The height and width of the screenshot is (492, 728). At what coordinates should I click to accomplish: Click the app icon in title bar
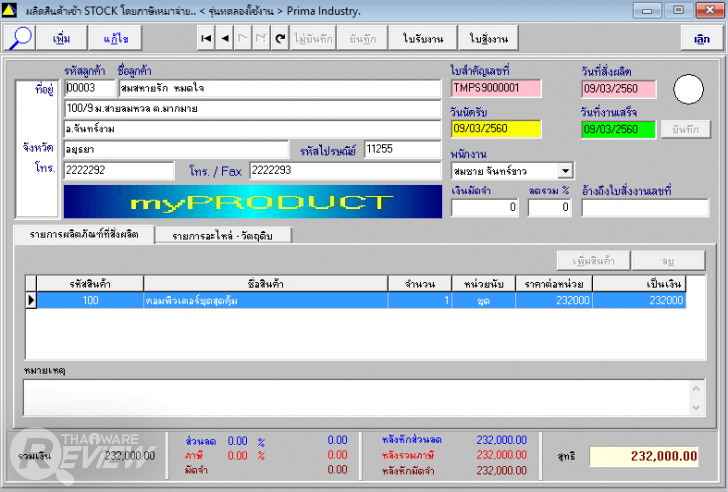point(12,10)
